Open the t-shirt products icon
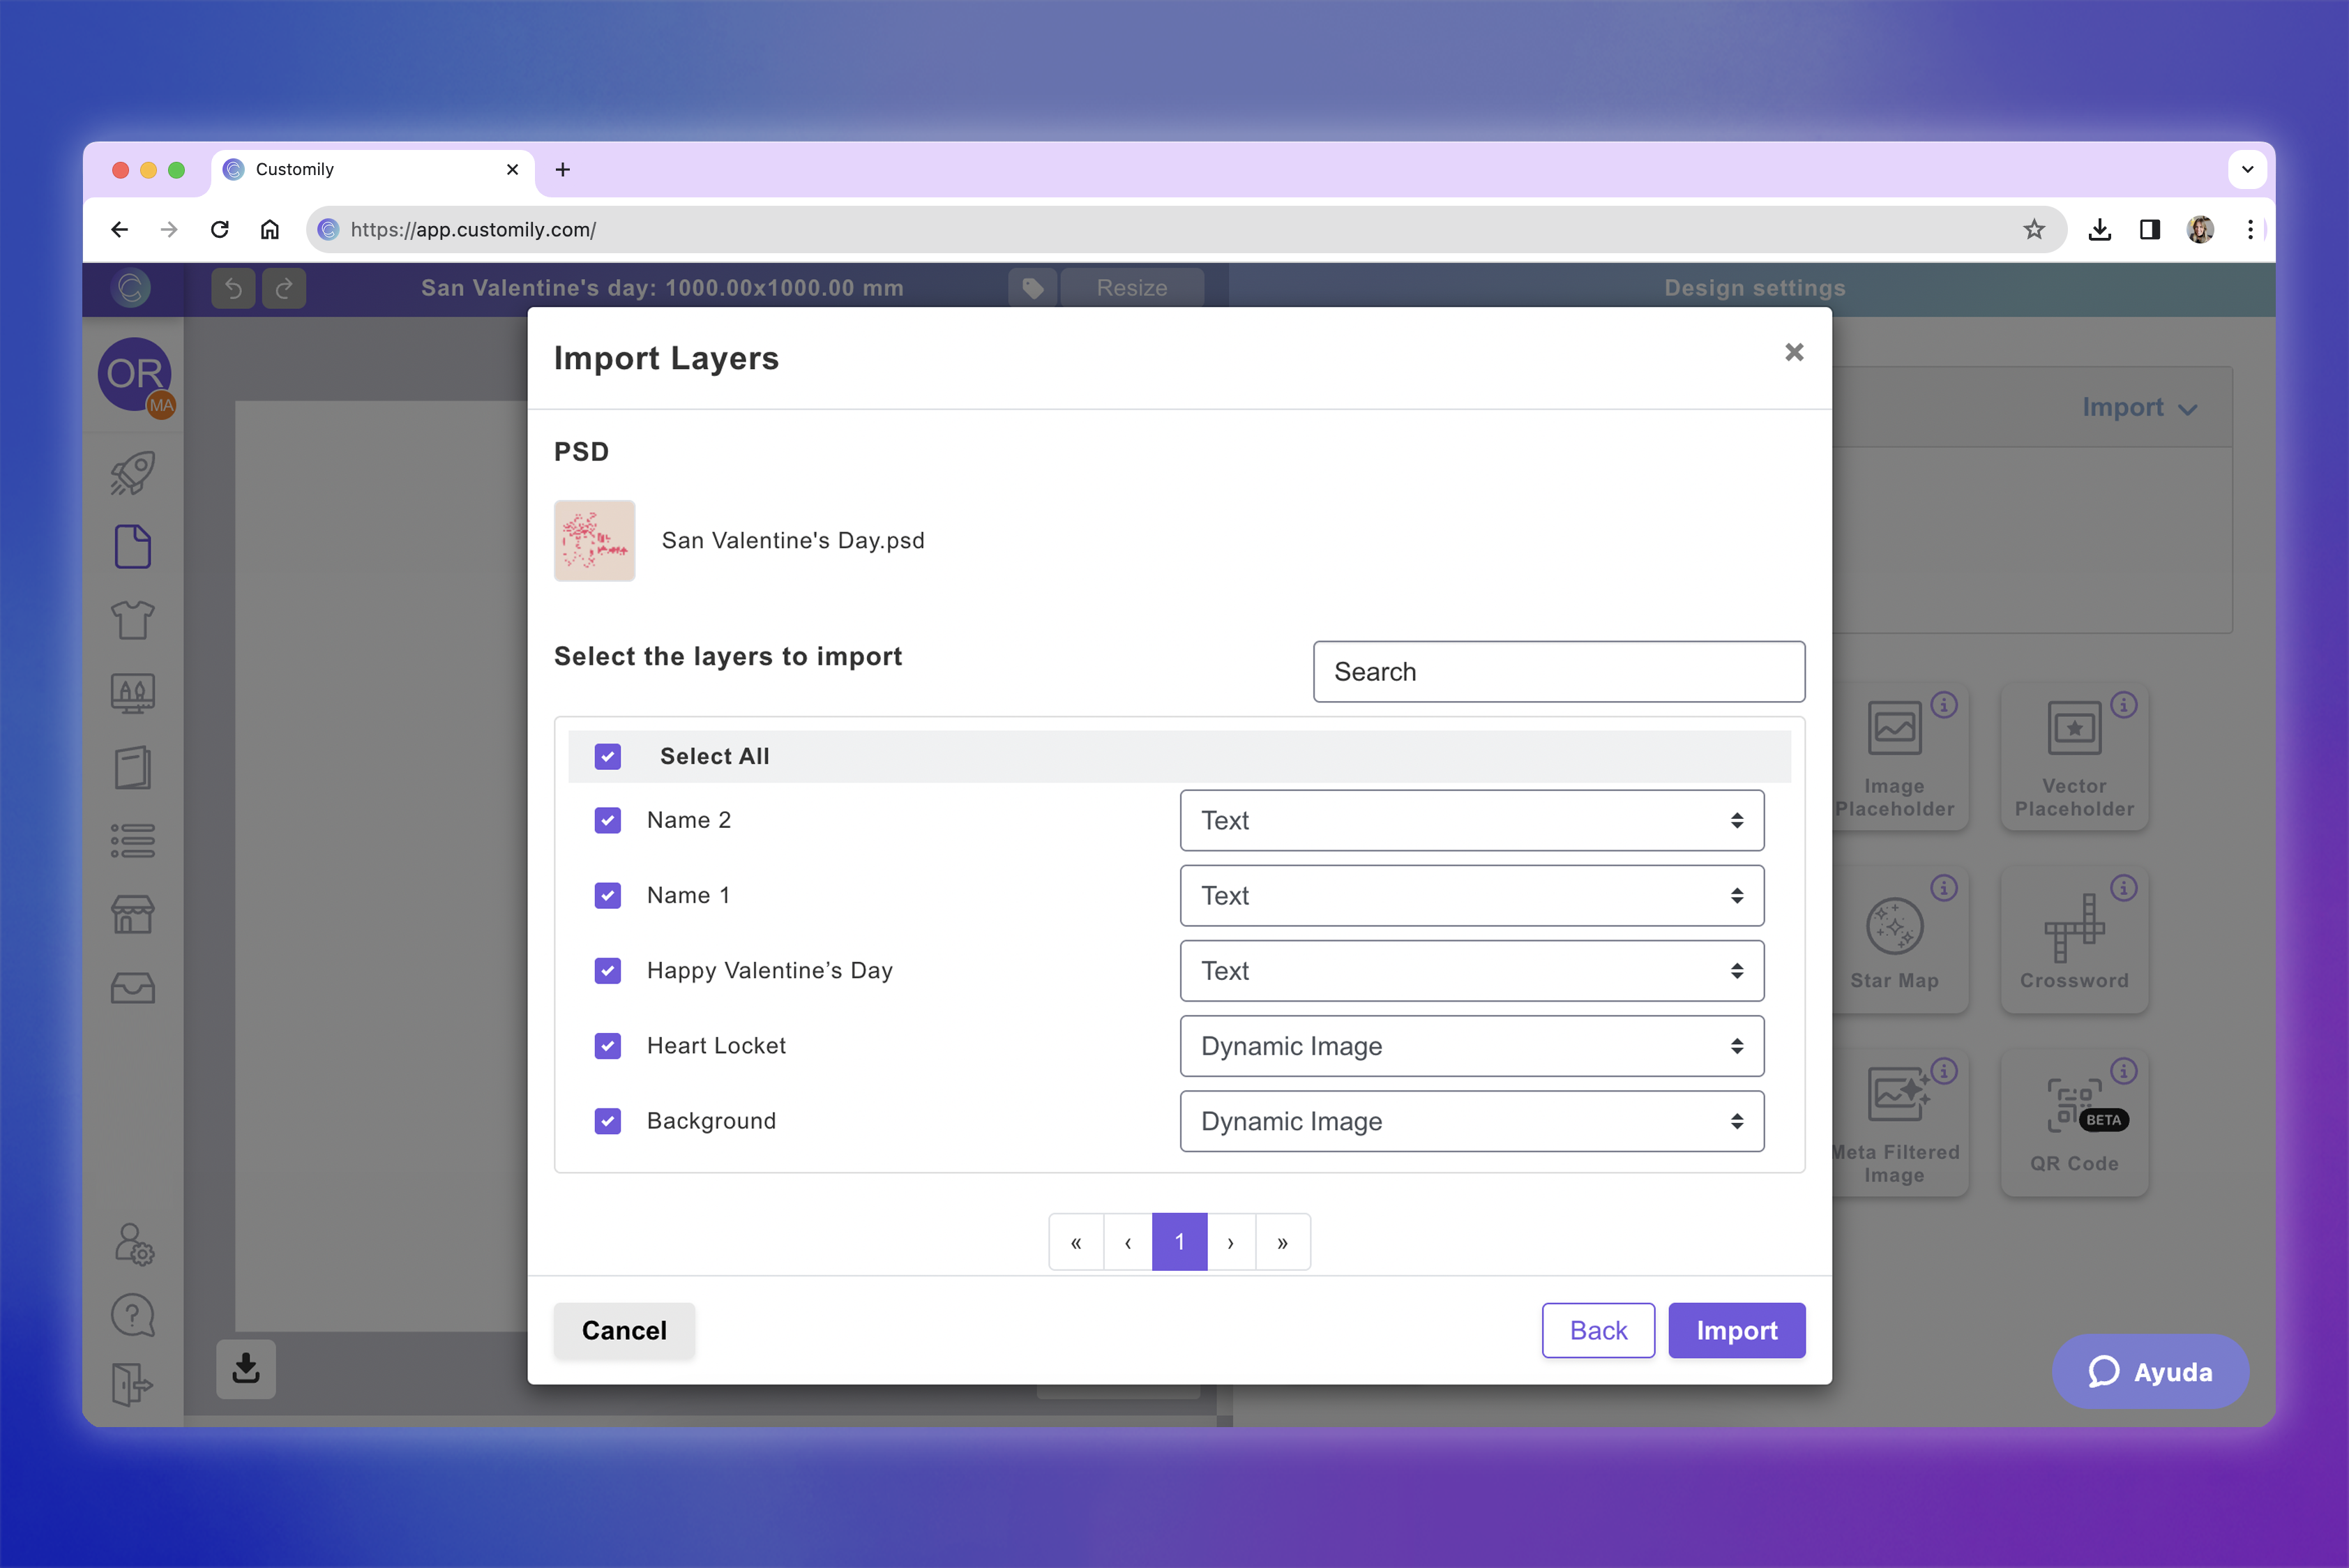This screenshot has width=2349, height=1568. click(x=133, y=620)
